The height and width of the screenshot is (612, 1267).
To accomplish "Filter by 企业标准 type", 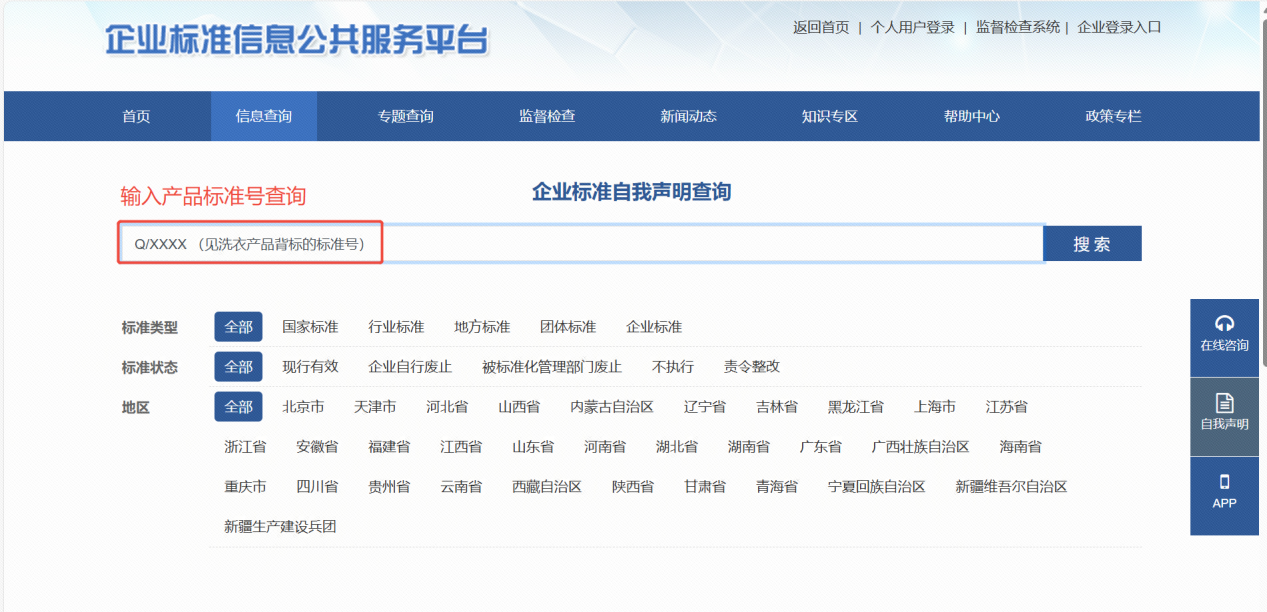I will click(x=654, y=327).
